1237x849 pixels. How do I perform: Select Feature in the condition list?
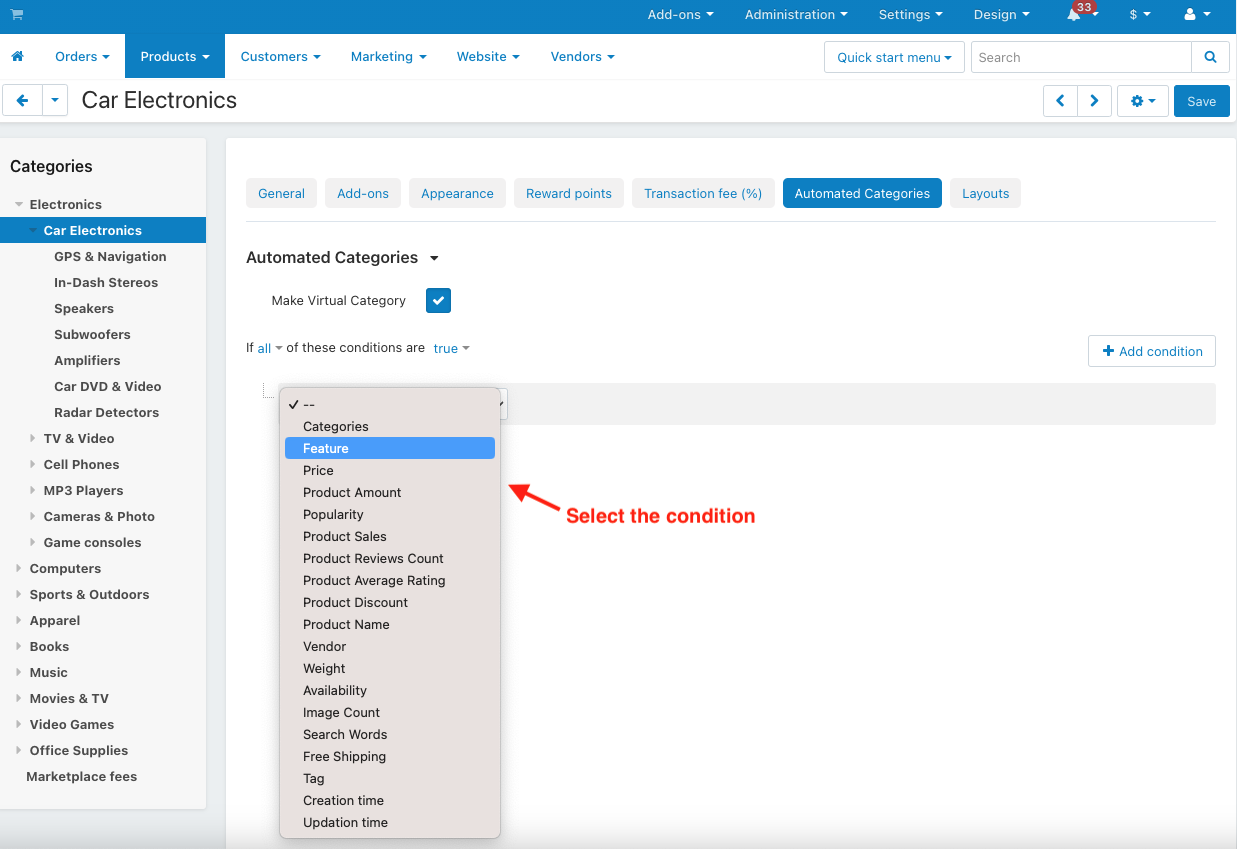390,448
